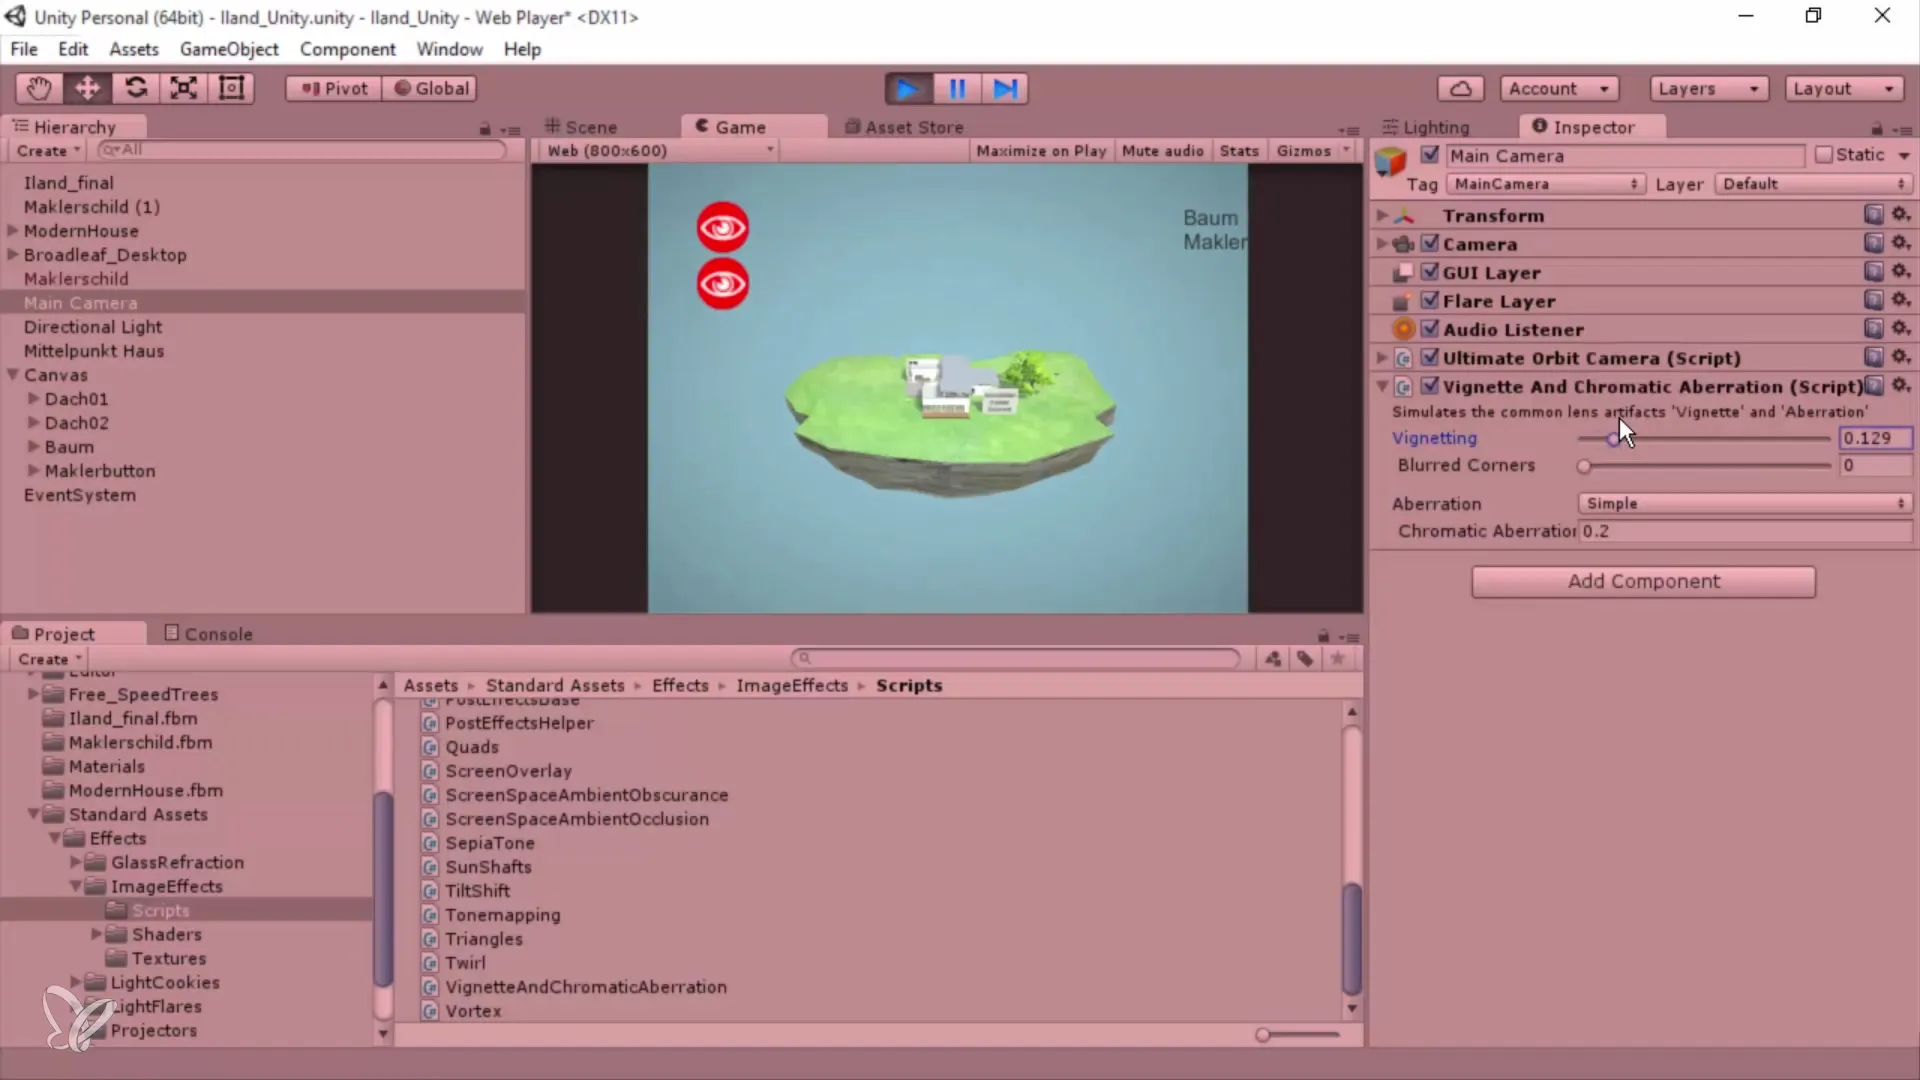Toggle the Hierarchy panel lock icon
This screenshot has width=1920, height=1080.
click(x=485, y=129)
